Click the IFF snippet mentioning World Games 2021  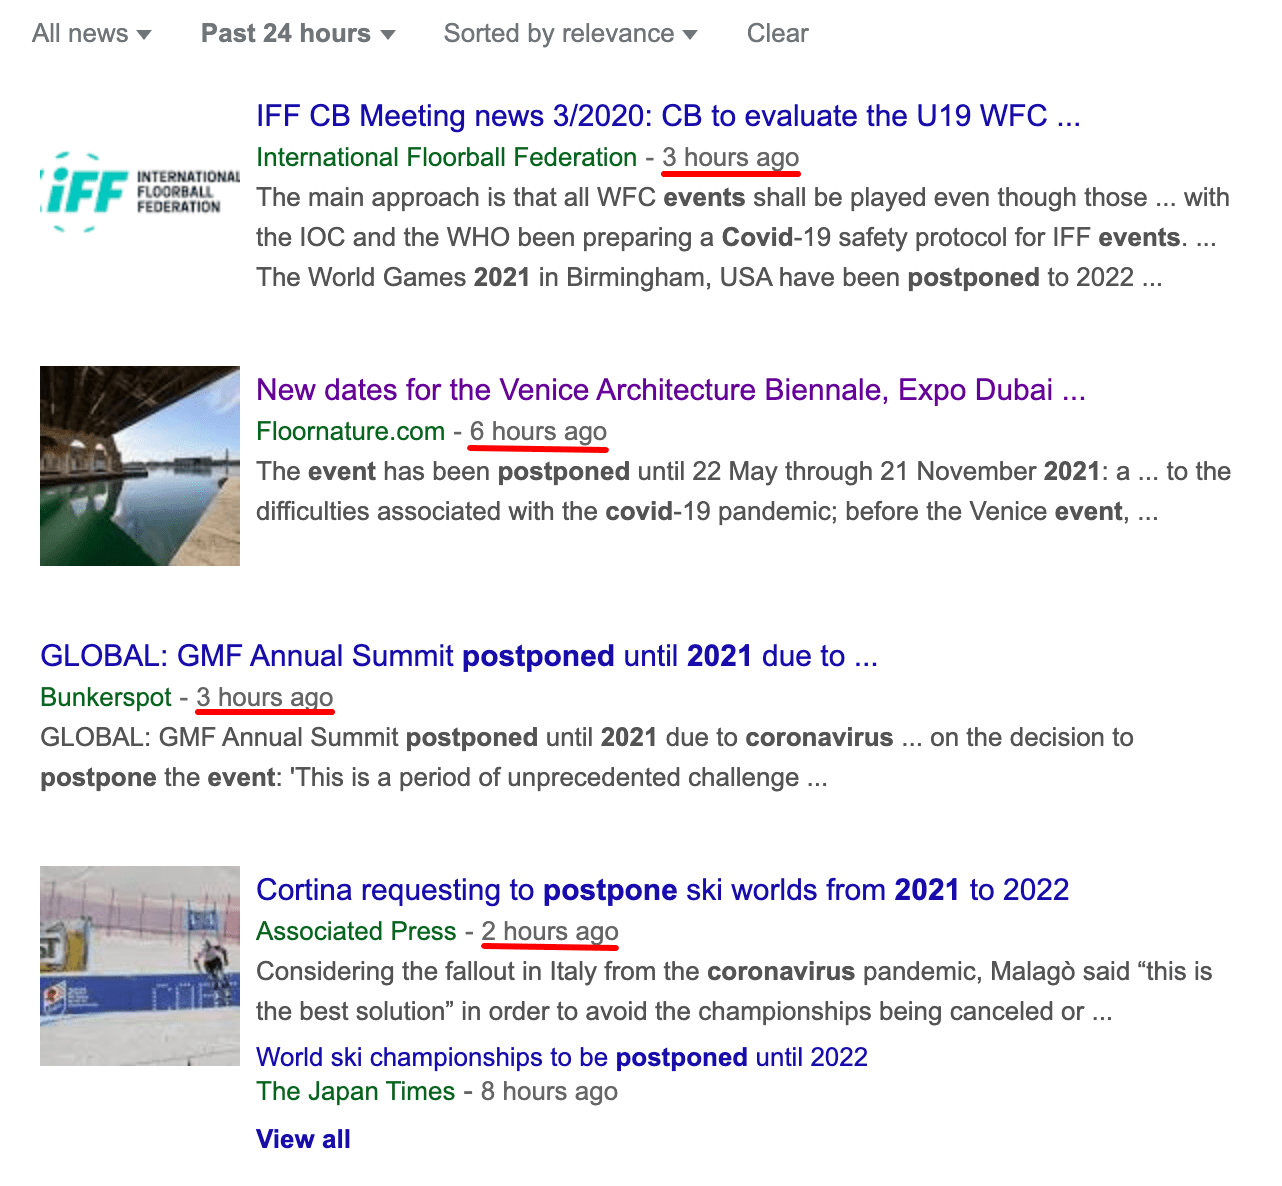click(743, 237)
